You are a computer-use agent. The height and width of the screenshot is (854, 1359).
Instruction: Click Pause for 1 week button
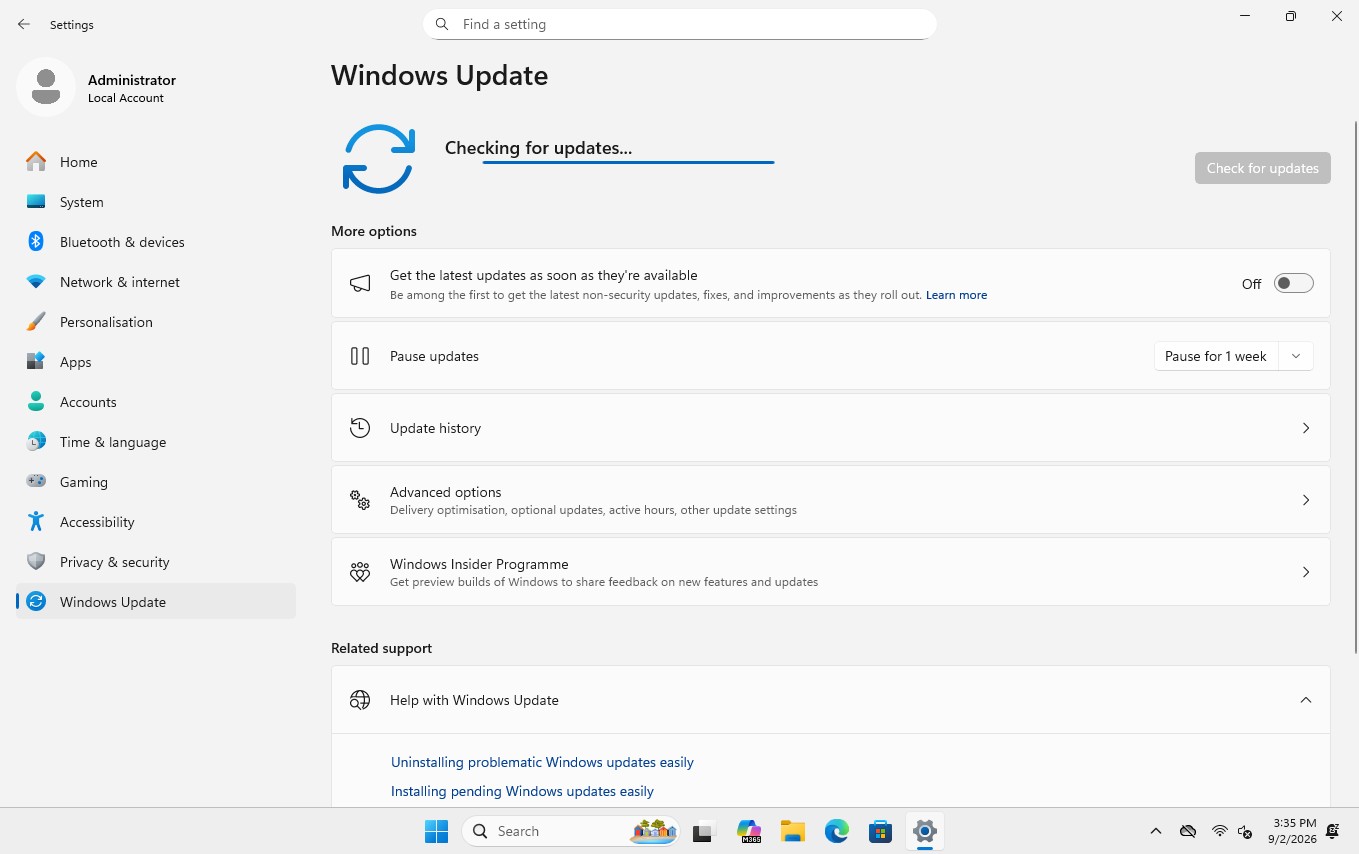[1216, 356]
